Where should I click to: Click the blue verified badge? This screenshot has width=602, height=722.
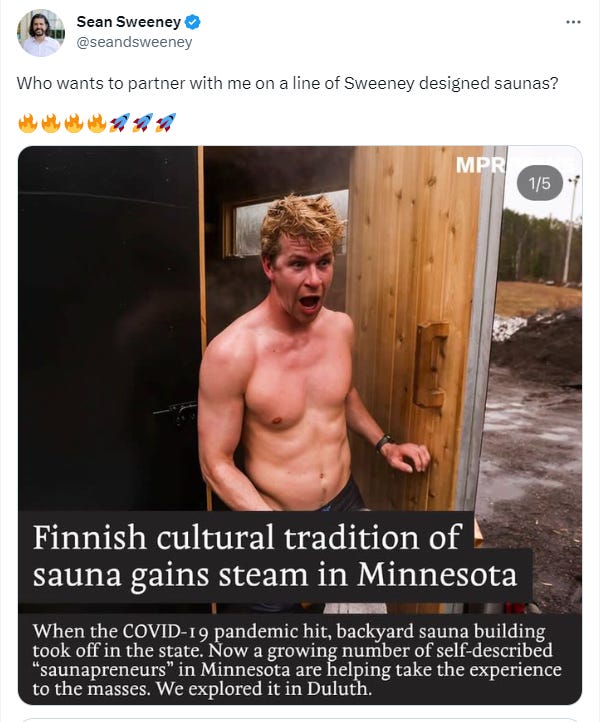[193, 22]
